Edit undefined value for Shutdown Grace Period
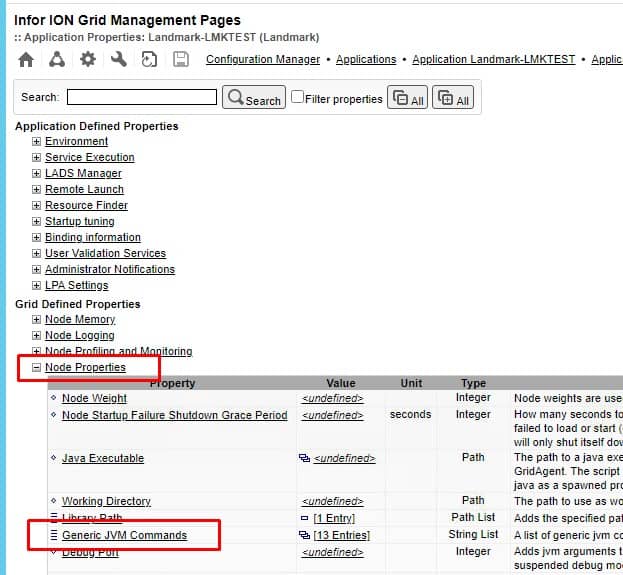This screenshot has height=575, width=623. coord(333,415)
